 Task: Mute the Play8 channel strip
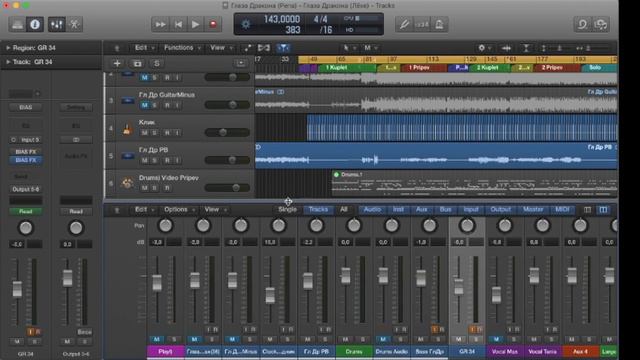tap(156, 340)
